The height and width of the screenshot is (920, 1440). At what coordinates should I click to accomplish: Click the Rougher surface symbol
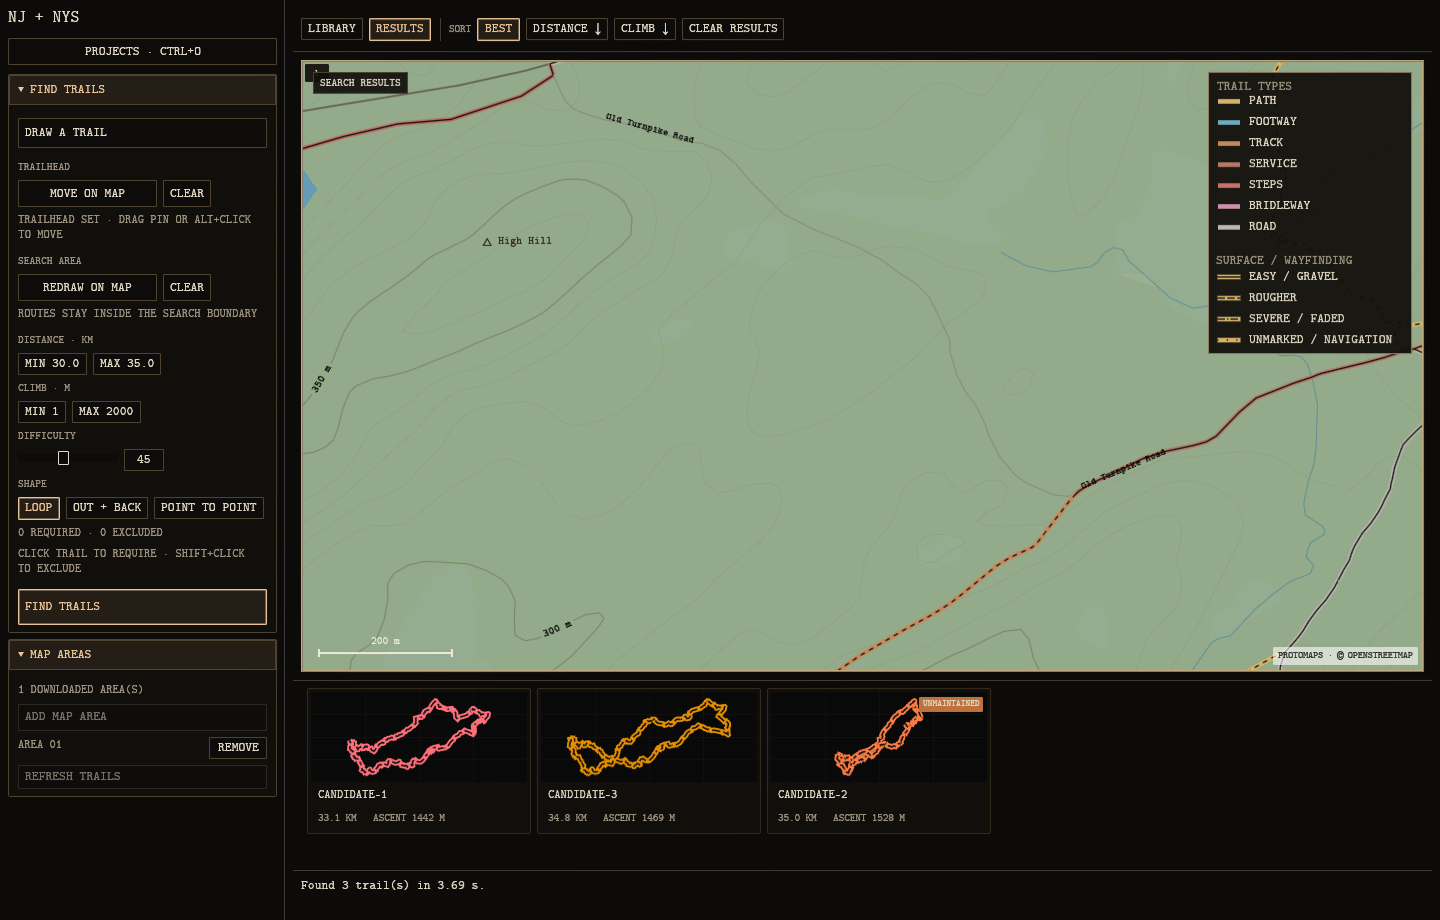[1229, 298]
